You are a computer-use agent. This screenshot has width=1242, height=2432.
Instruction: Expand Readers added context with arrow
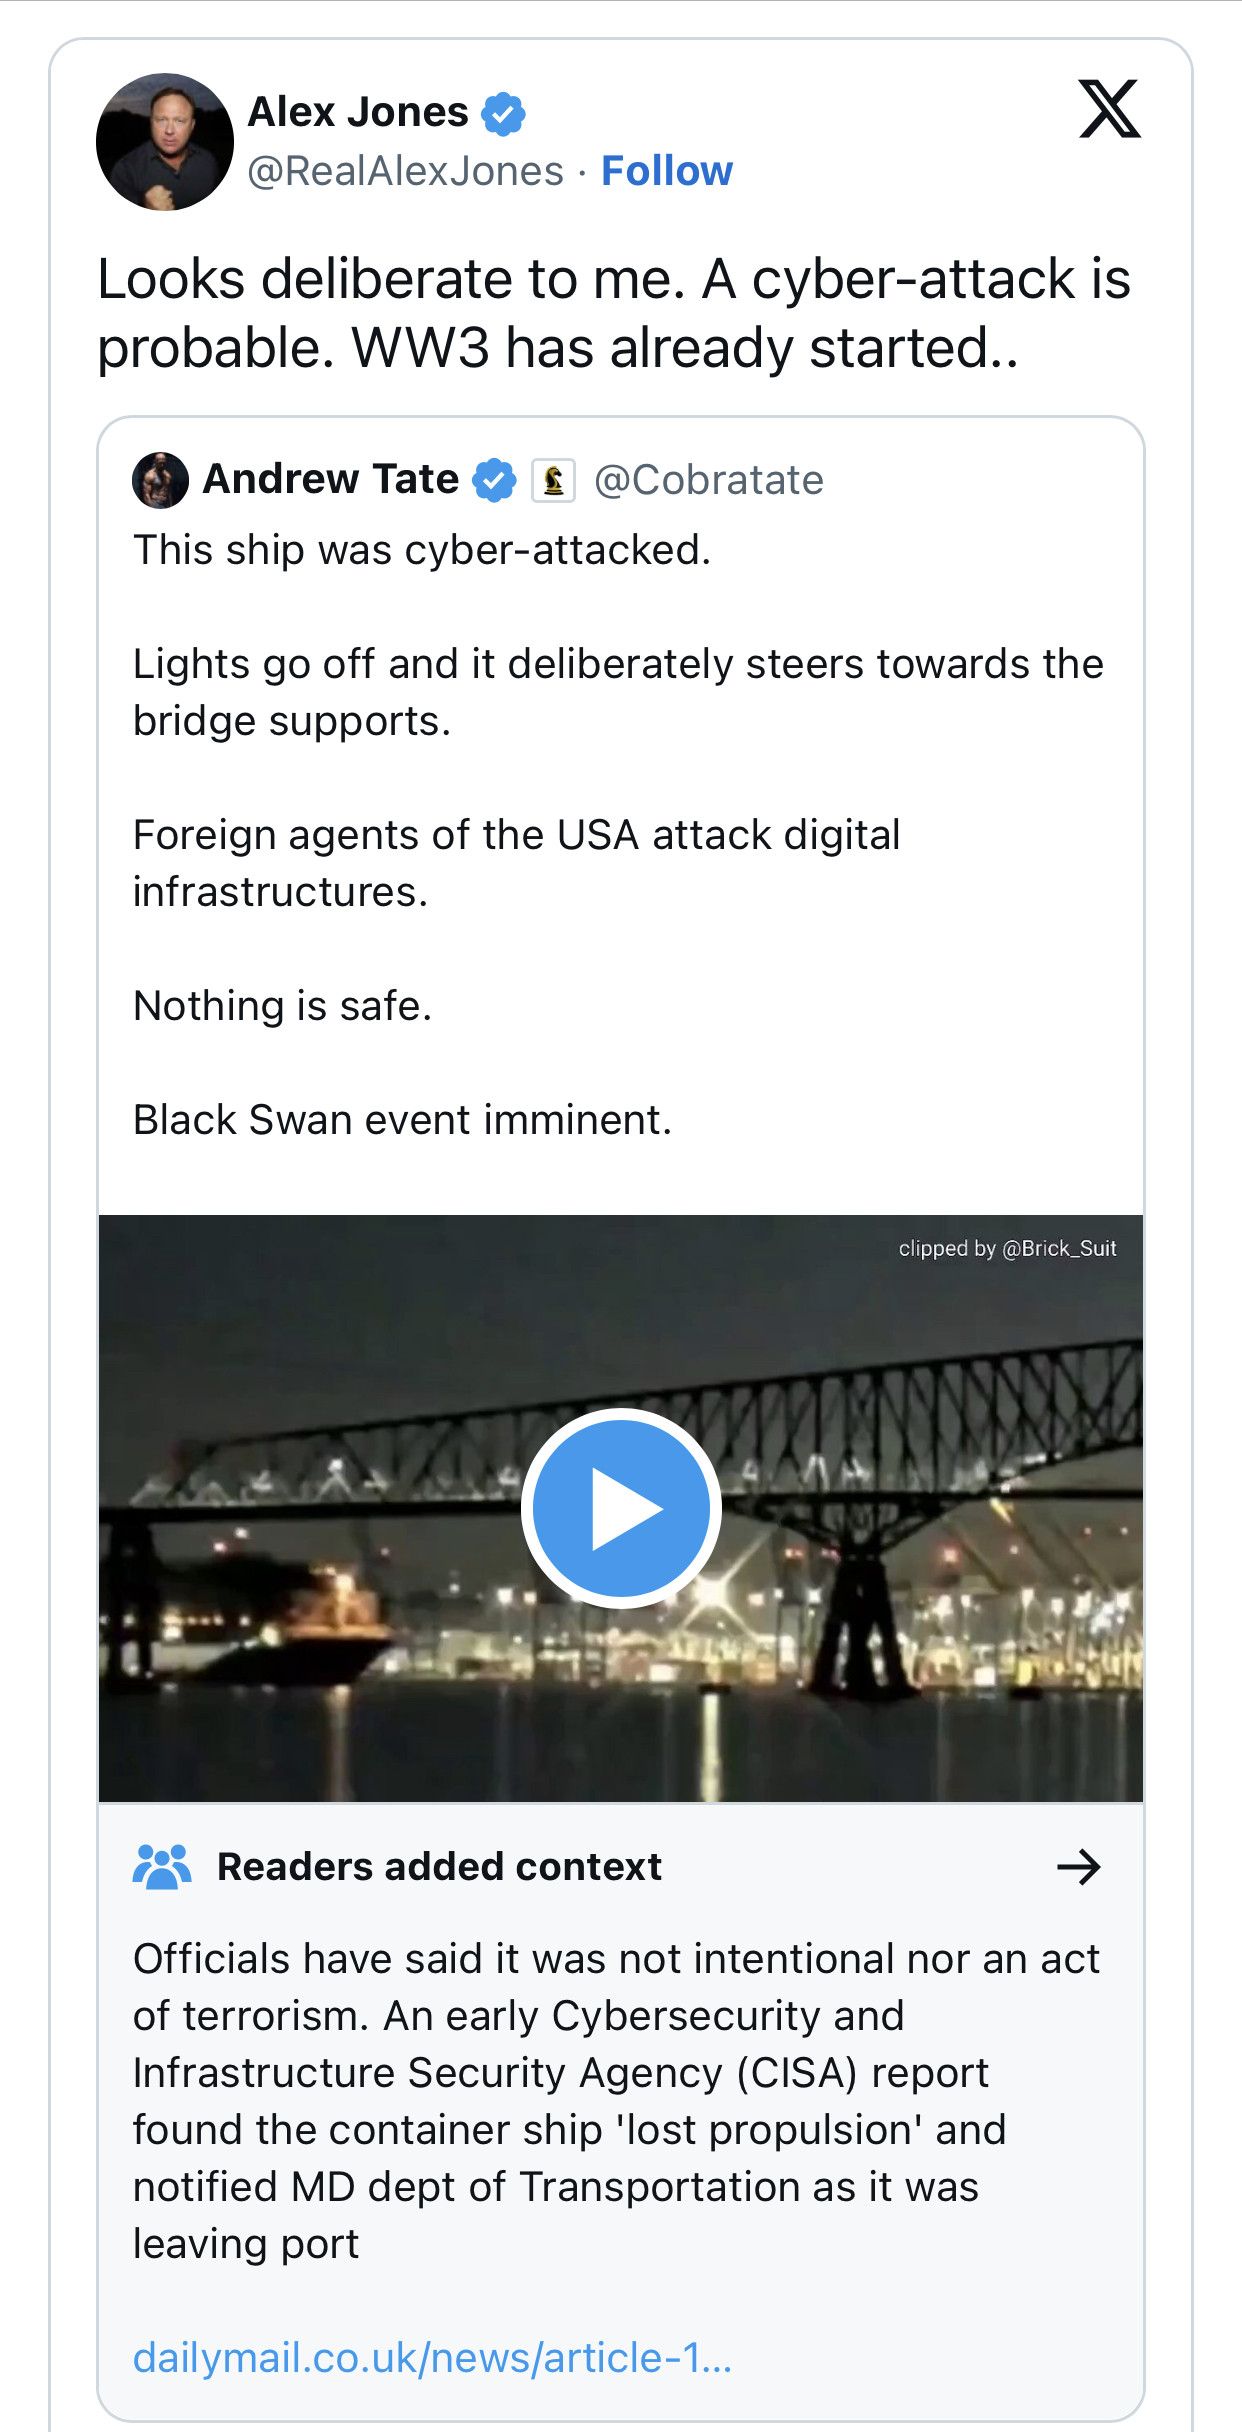tap(1078, 1867)
